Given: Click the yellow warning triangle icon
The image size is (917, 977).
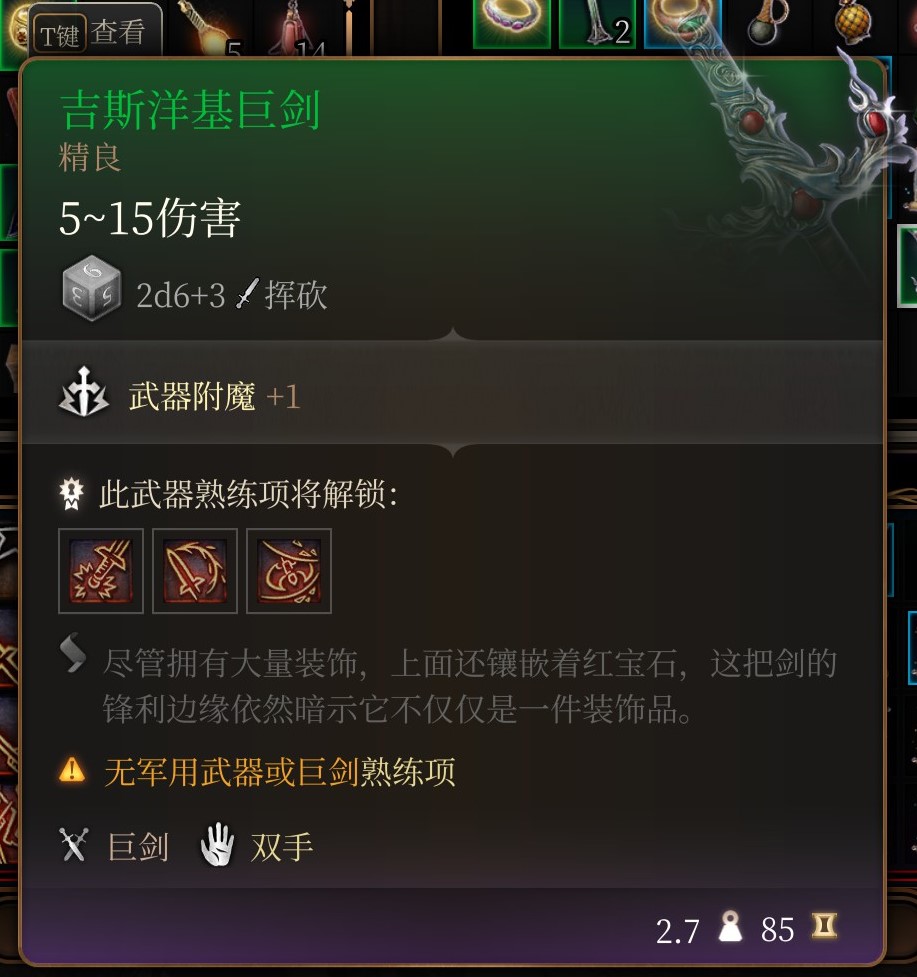Looking at the screenshot, I should click(72, 770).
